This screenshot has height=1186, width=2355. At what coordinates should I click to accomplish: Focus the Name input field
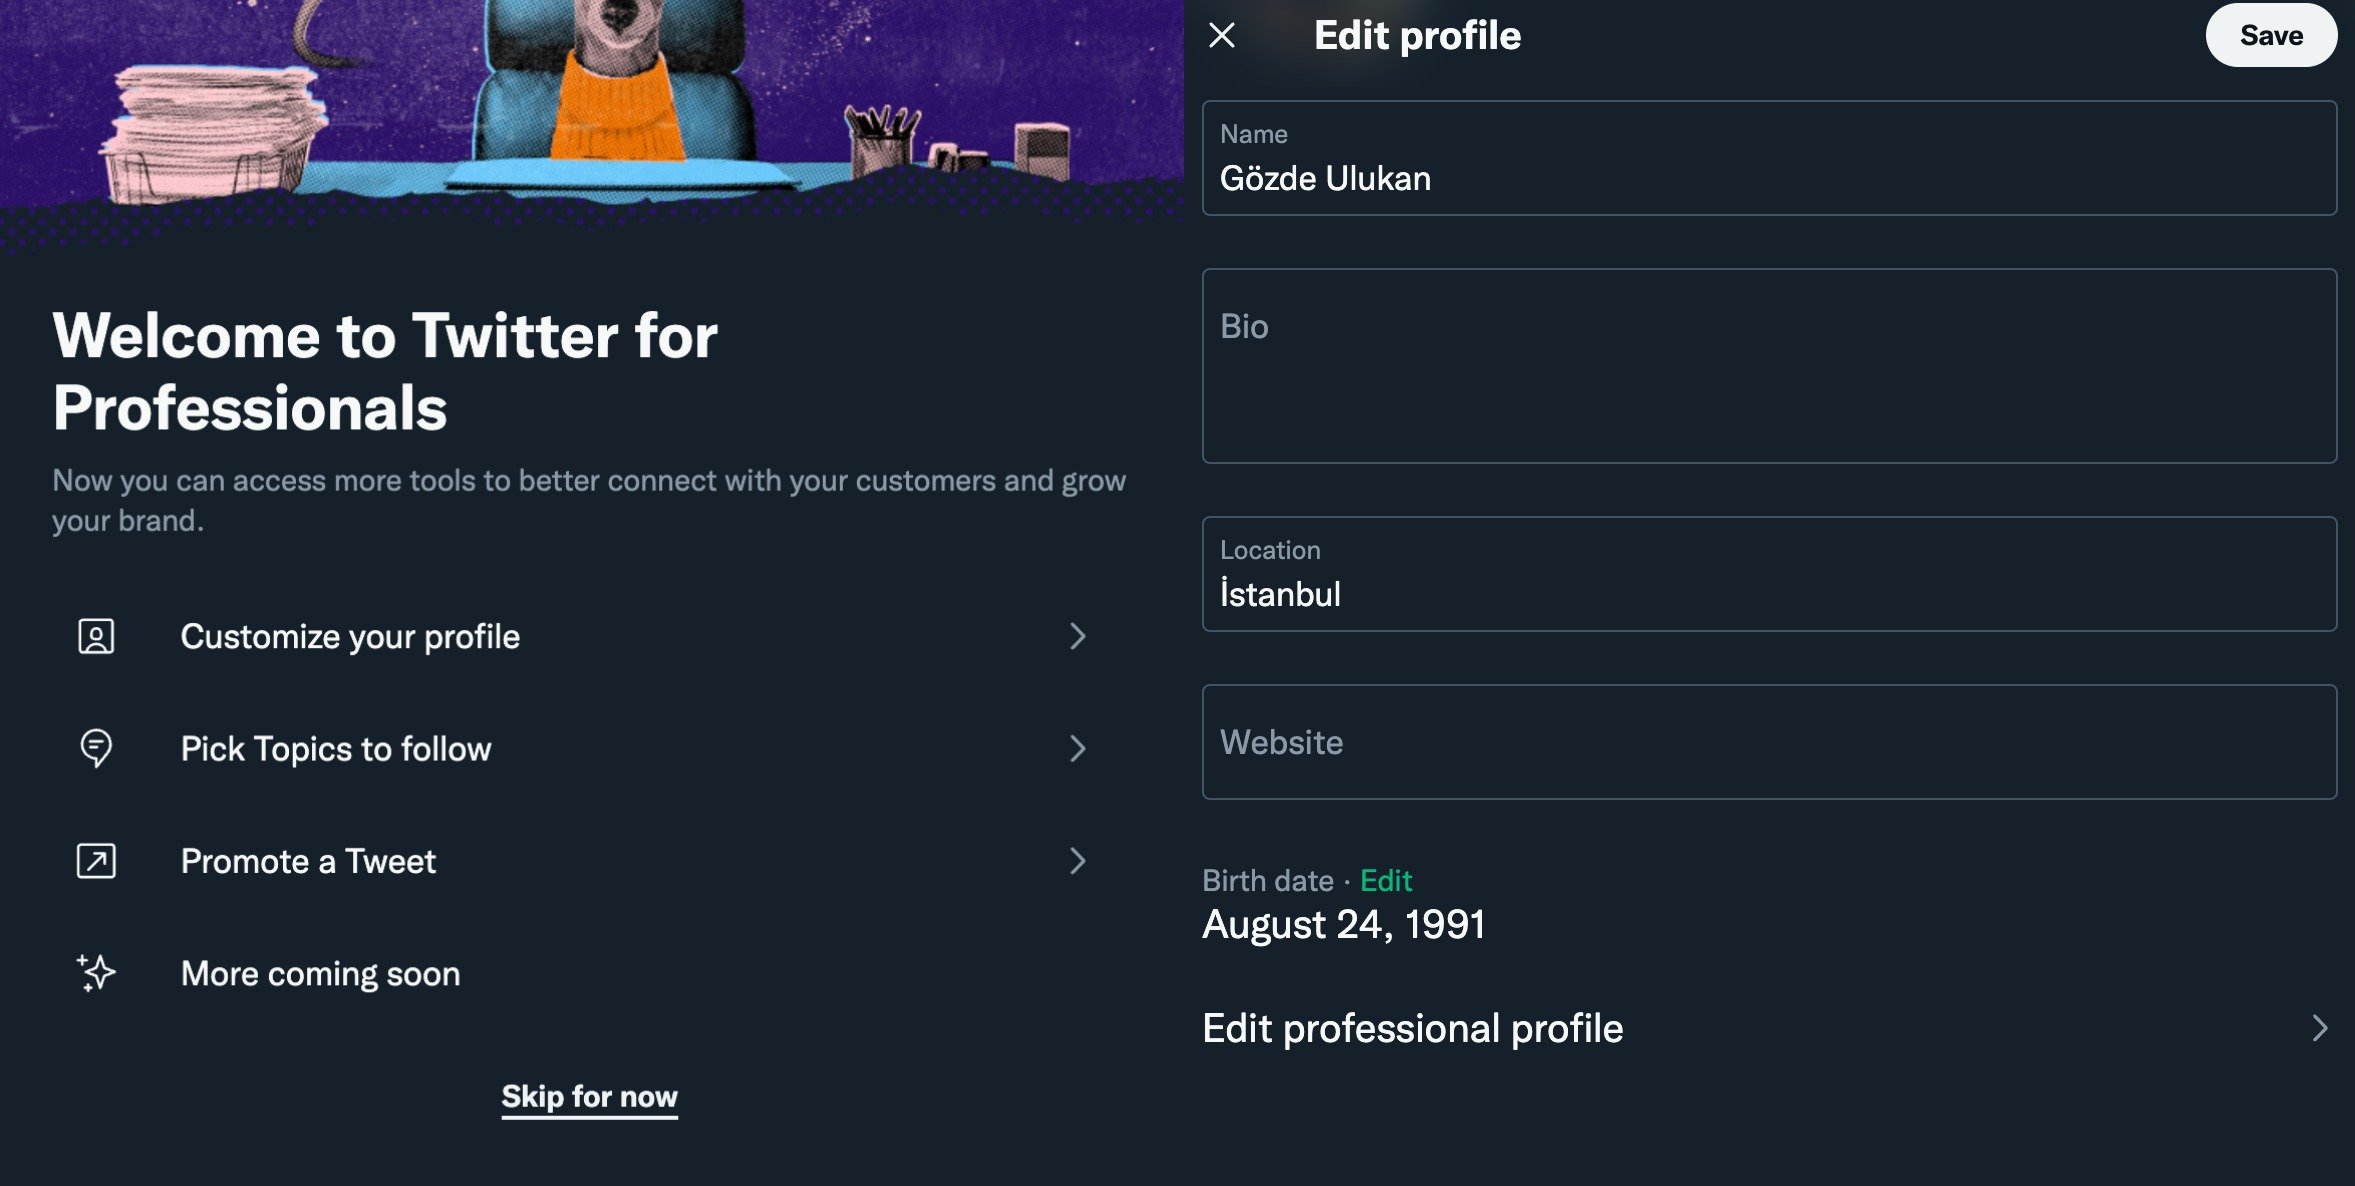tap(1768, 178)
